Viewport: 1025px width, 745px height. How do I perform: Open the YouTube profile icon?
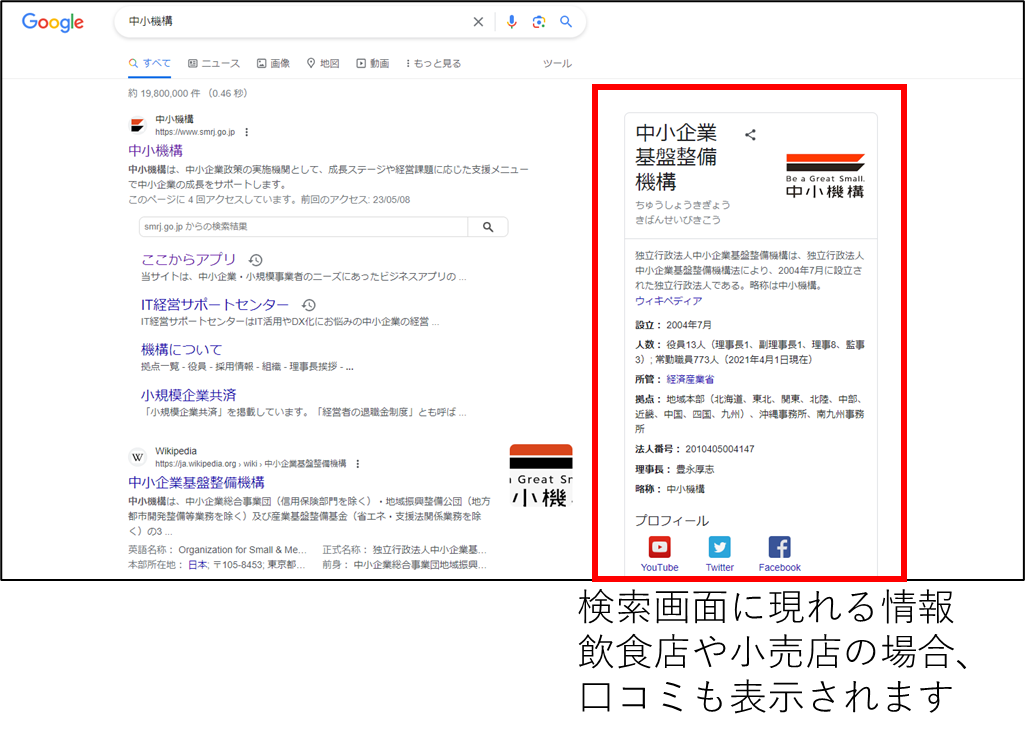click(x=659, y=546)
